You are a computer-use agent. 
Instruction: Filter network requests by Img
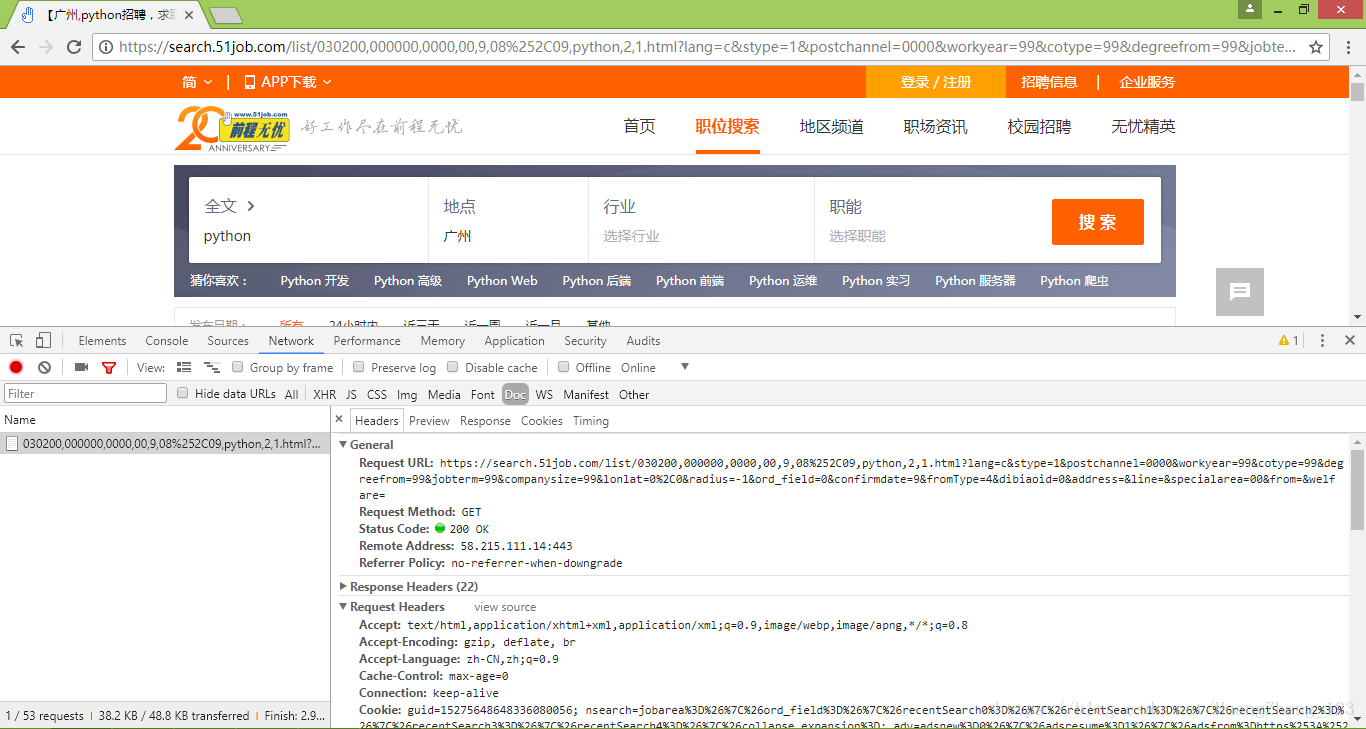[407, 394]
